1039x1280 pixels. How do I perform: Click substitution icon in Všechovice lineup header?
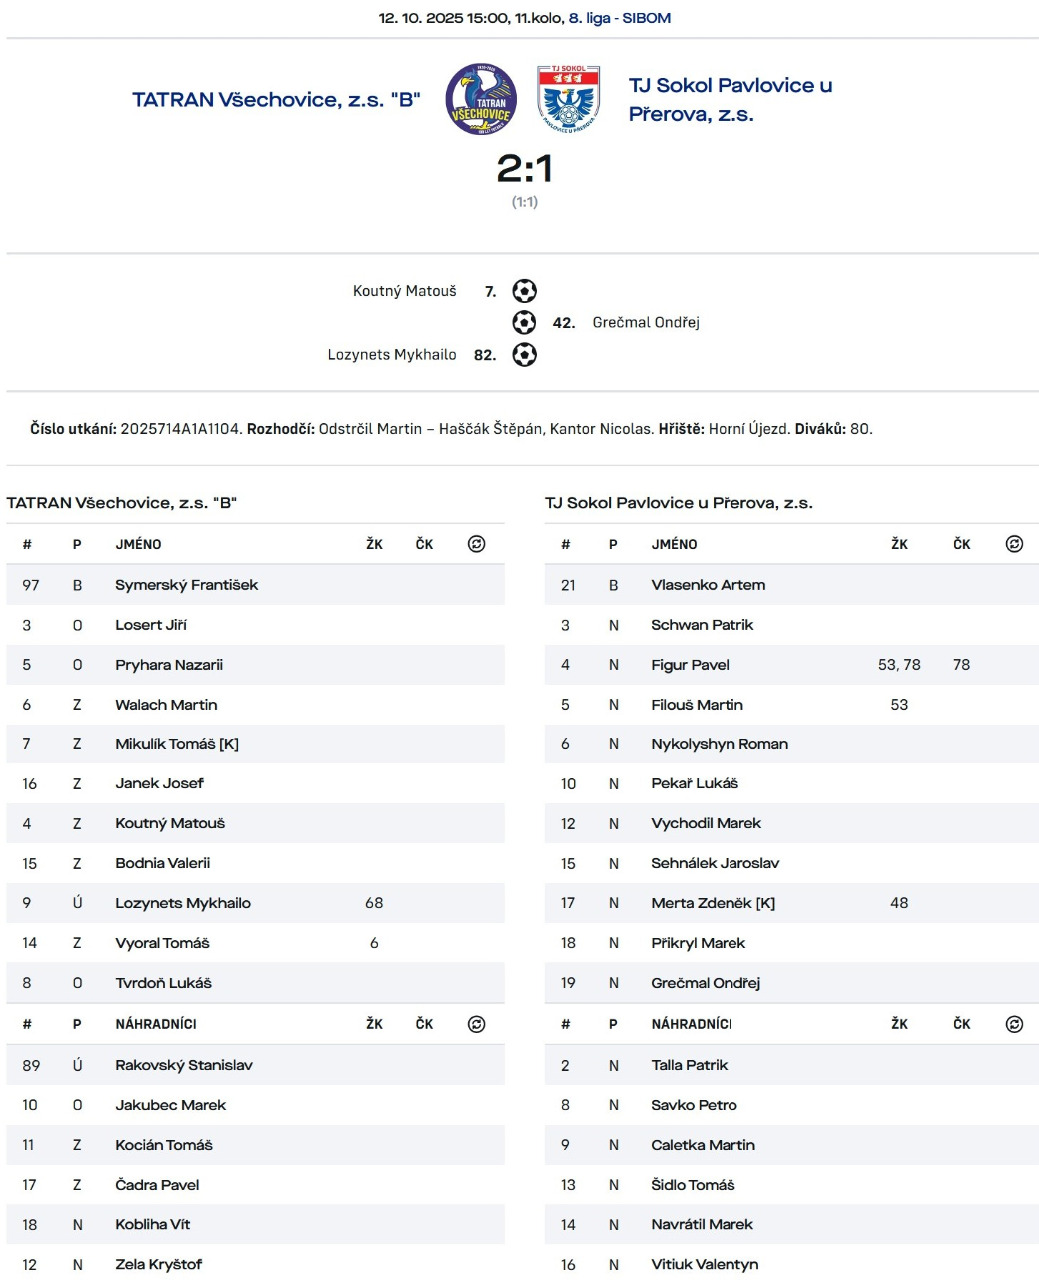477,544
